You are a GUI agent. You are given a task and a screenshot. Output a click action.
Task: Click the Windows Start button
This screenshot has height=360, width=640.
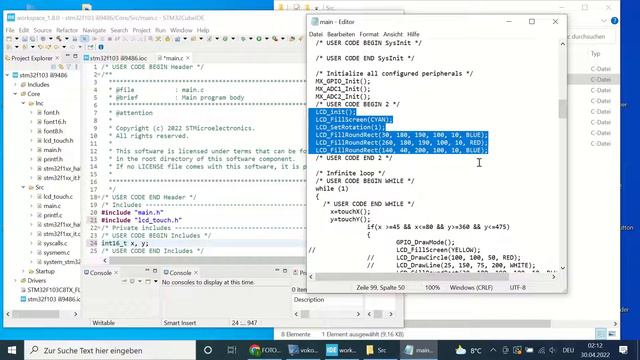point(12,350)
